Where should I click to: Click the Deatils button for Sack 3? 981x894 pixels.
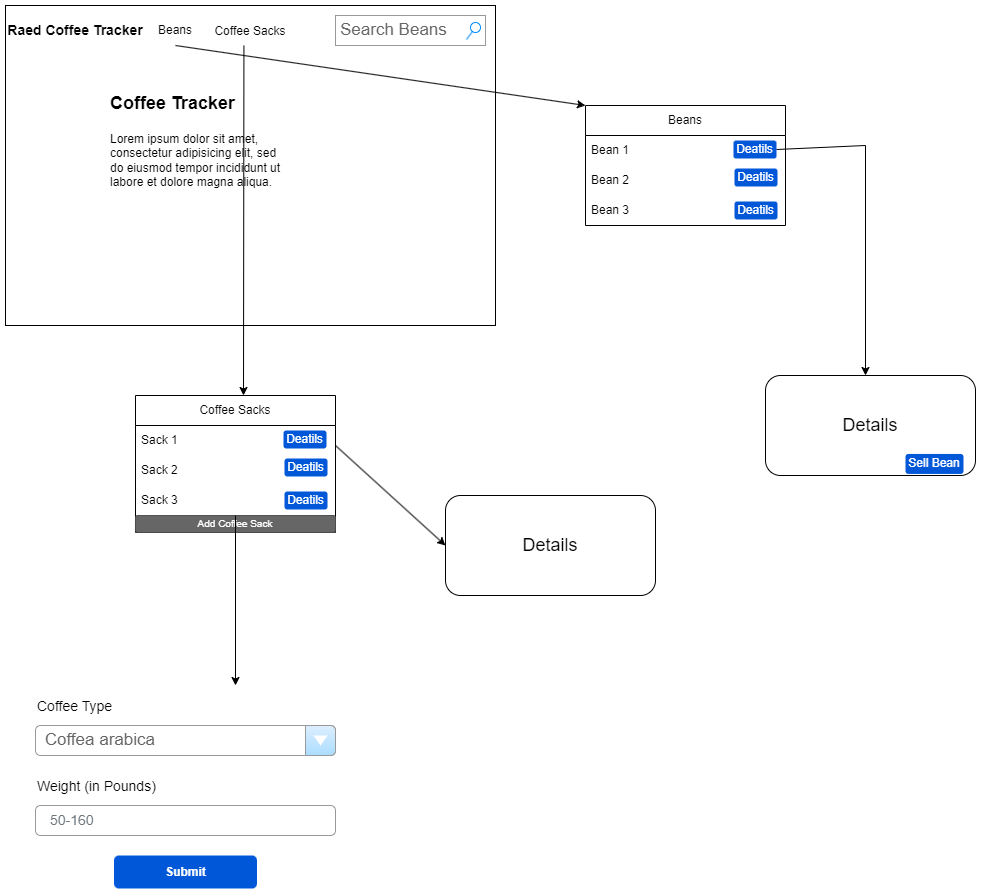point(305,499)
